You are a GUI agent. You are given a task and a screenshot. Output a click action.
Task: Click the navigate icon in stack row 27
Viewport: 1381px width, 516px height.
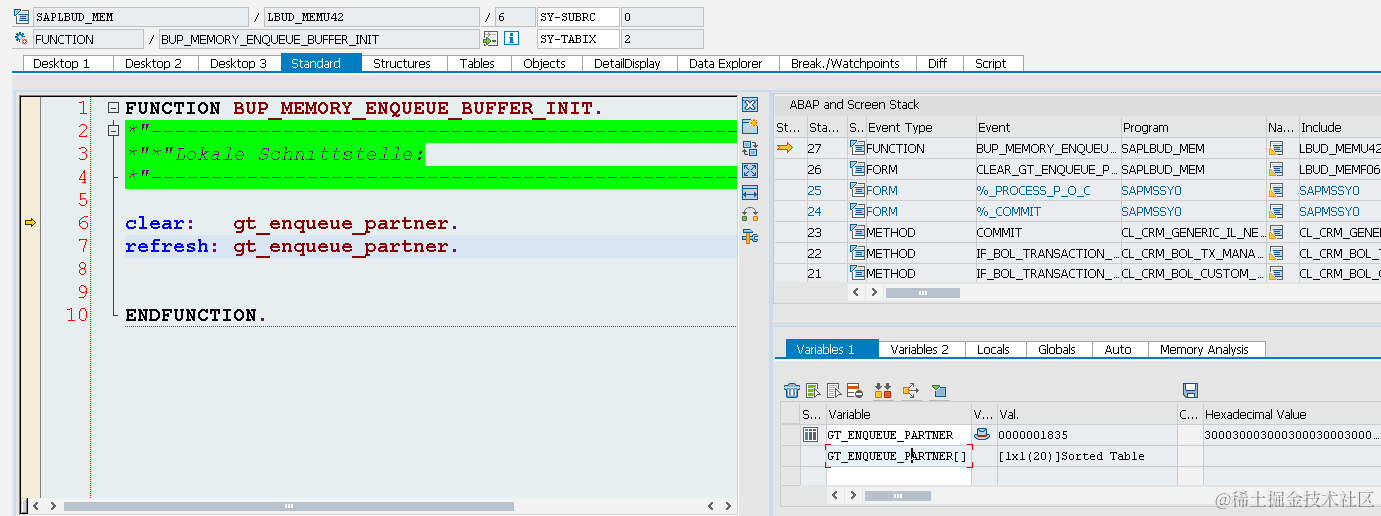(1276, 148)
